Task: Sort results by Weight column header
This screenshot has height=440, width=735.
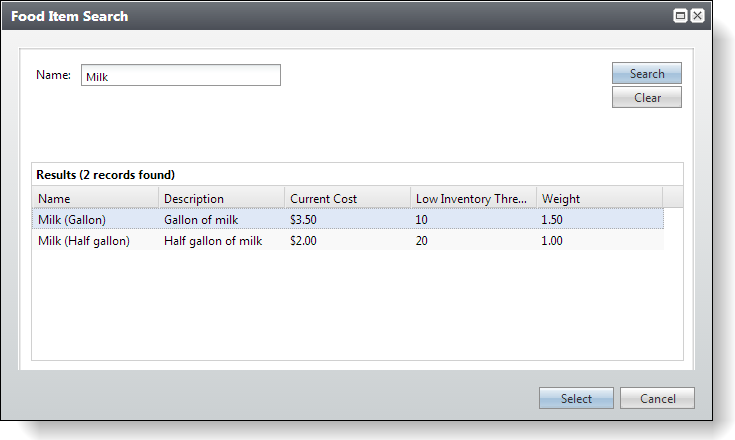Action: tap(600, 198)
